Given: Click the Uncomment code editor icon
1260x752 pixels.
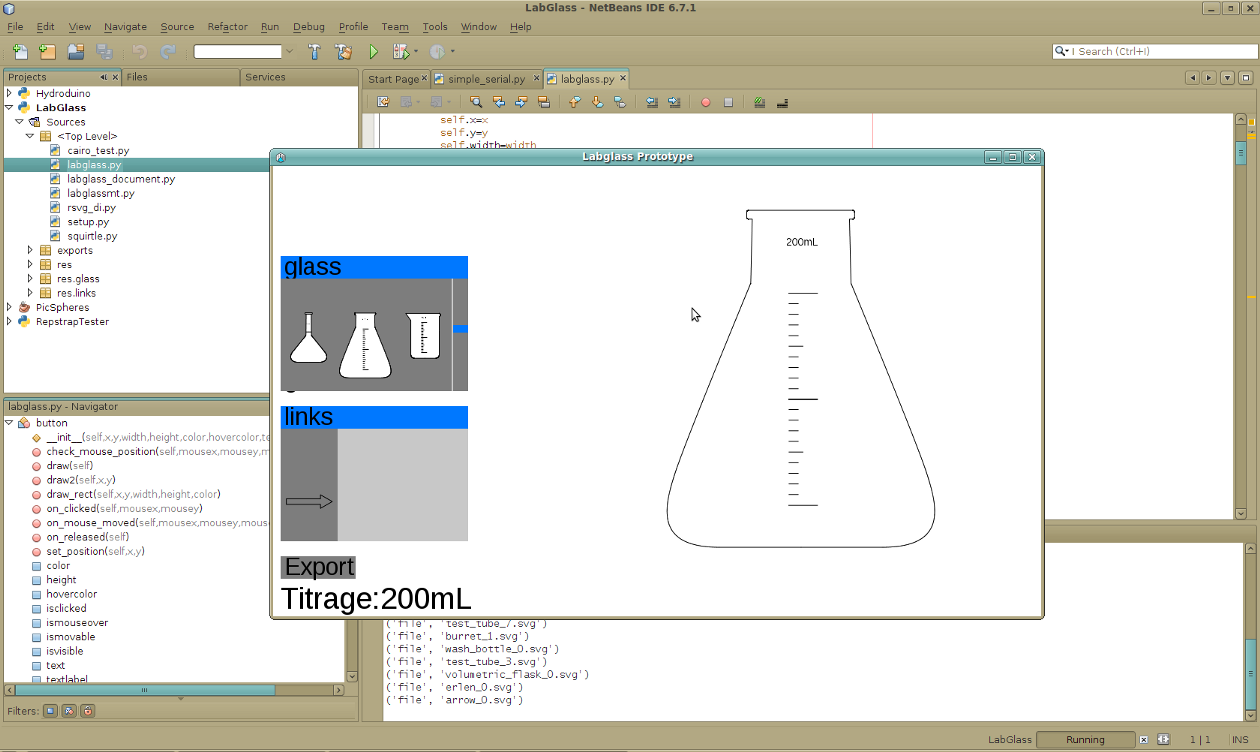Looking at the screenshot, I should (782, 102).
